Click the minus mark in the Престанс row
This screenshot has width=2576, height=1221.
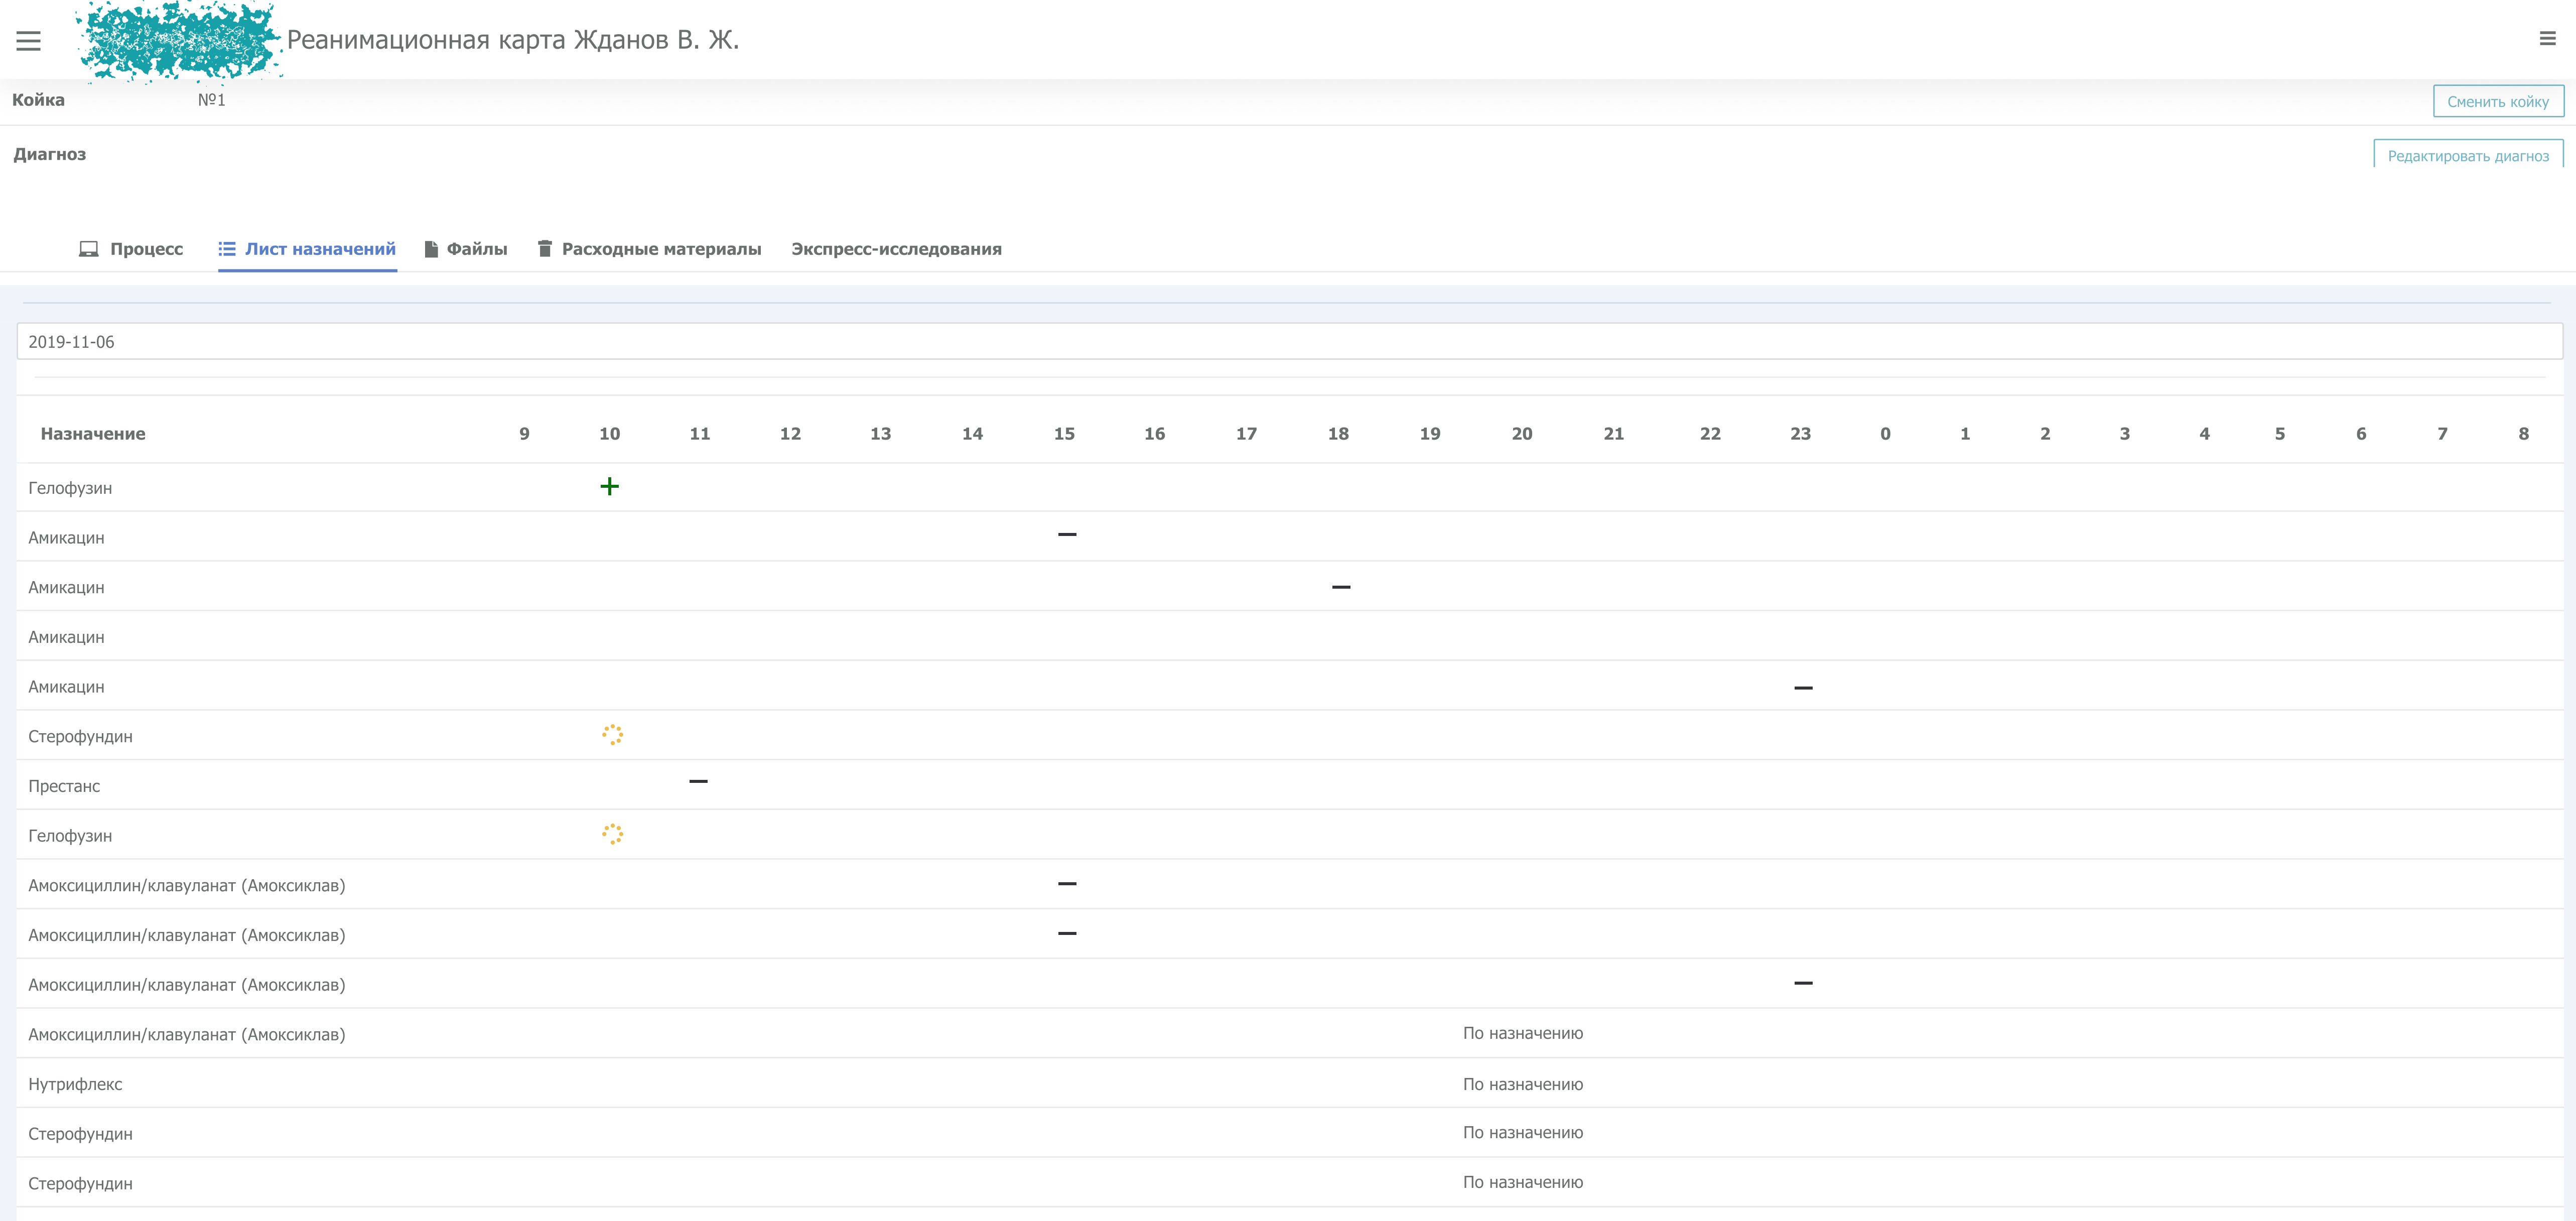point(698,781)
